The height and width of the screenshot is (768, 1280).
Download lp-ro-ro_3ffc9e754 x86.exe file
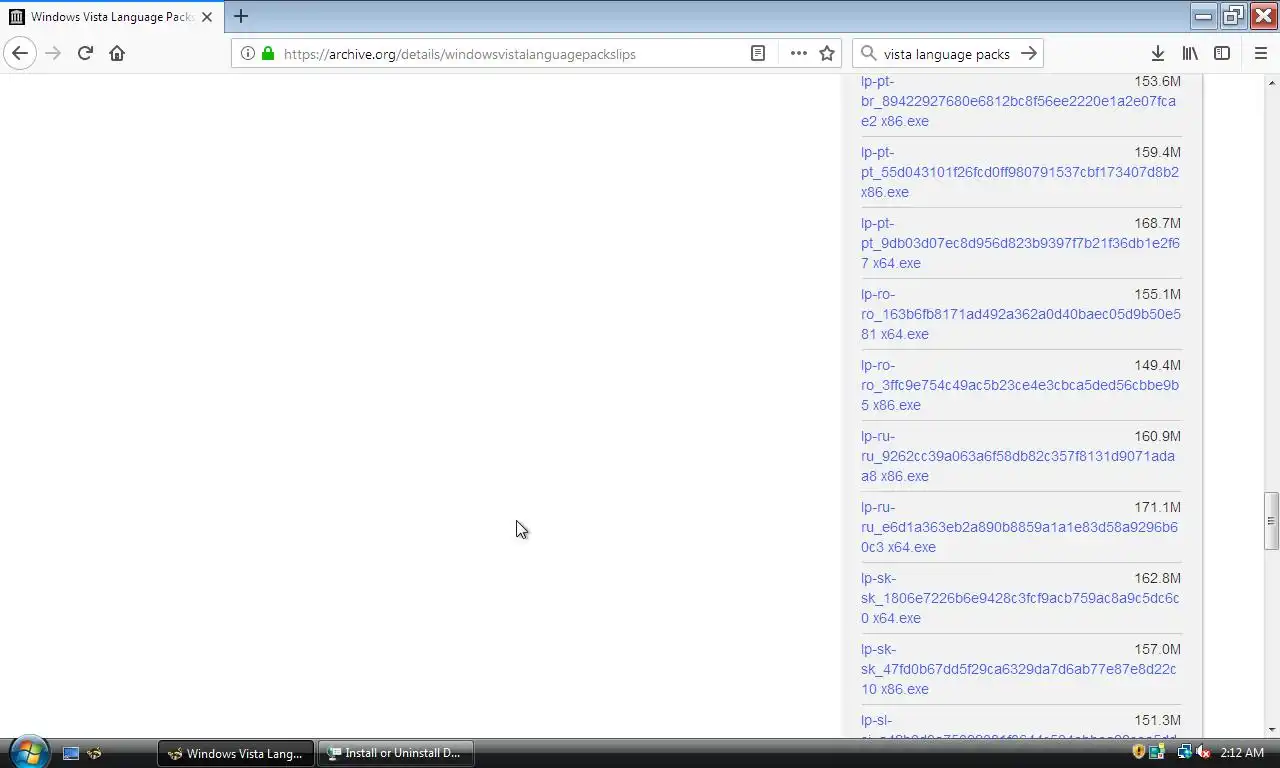click(1020, 385)
